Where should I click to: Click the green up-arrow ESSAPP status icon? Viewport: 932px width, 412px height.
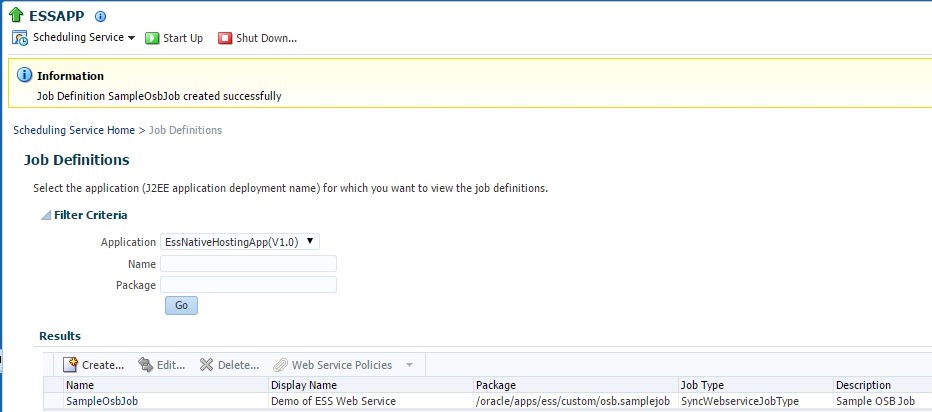pyautogui.click(x=16, y=16)
